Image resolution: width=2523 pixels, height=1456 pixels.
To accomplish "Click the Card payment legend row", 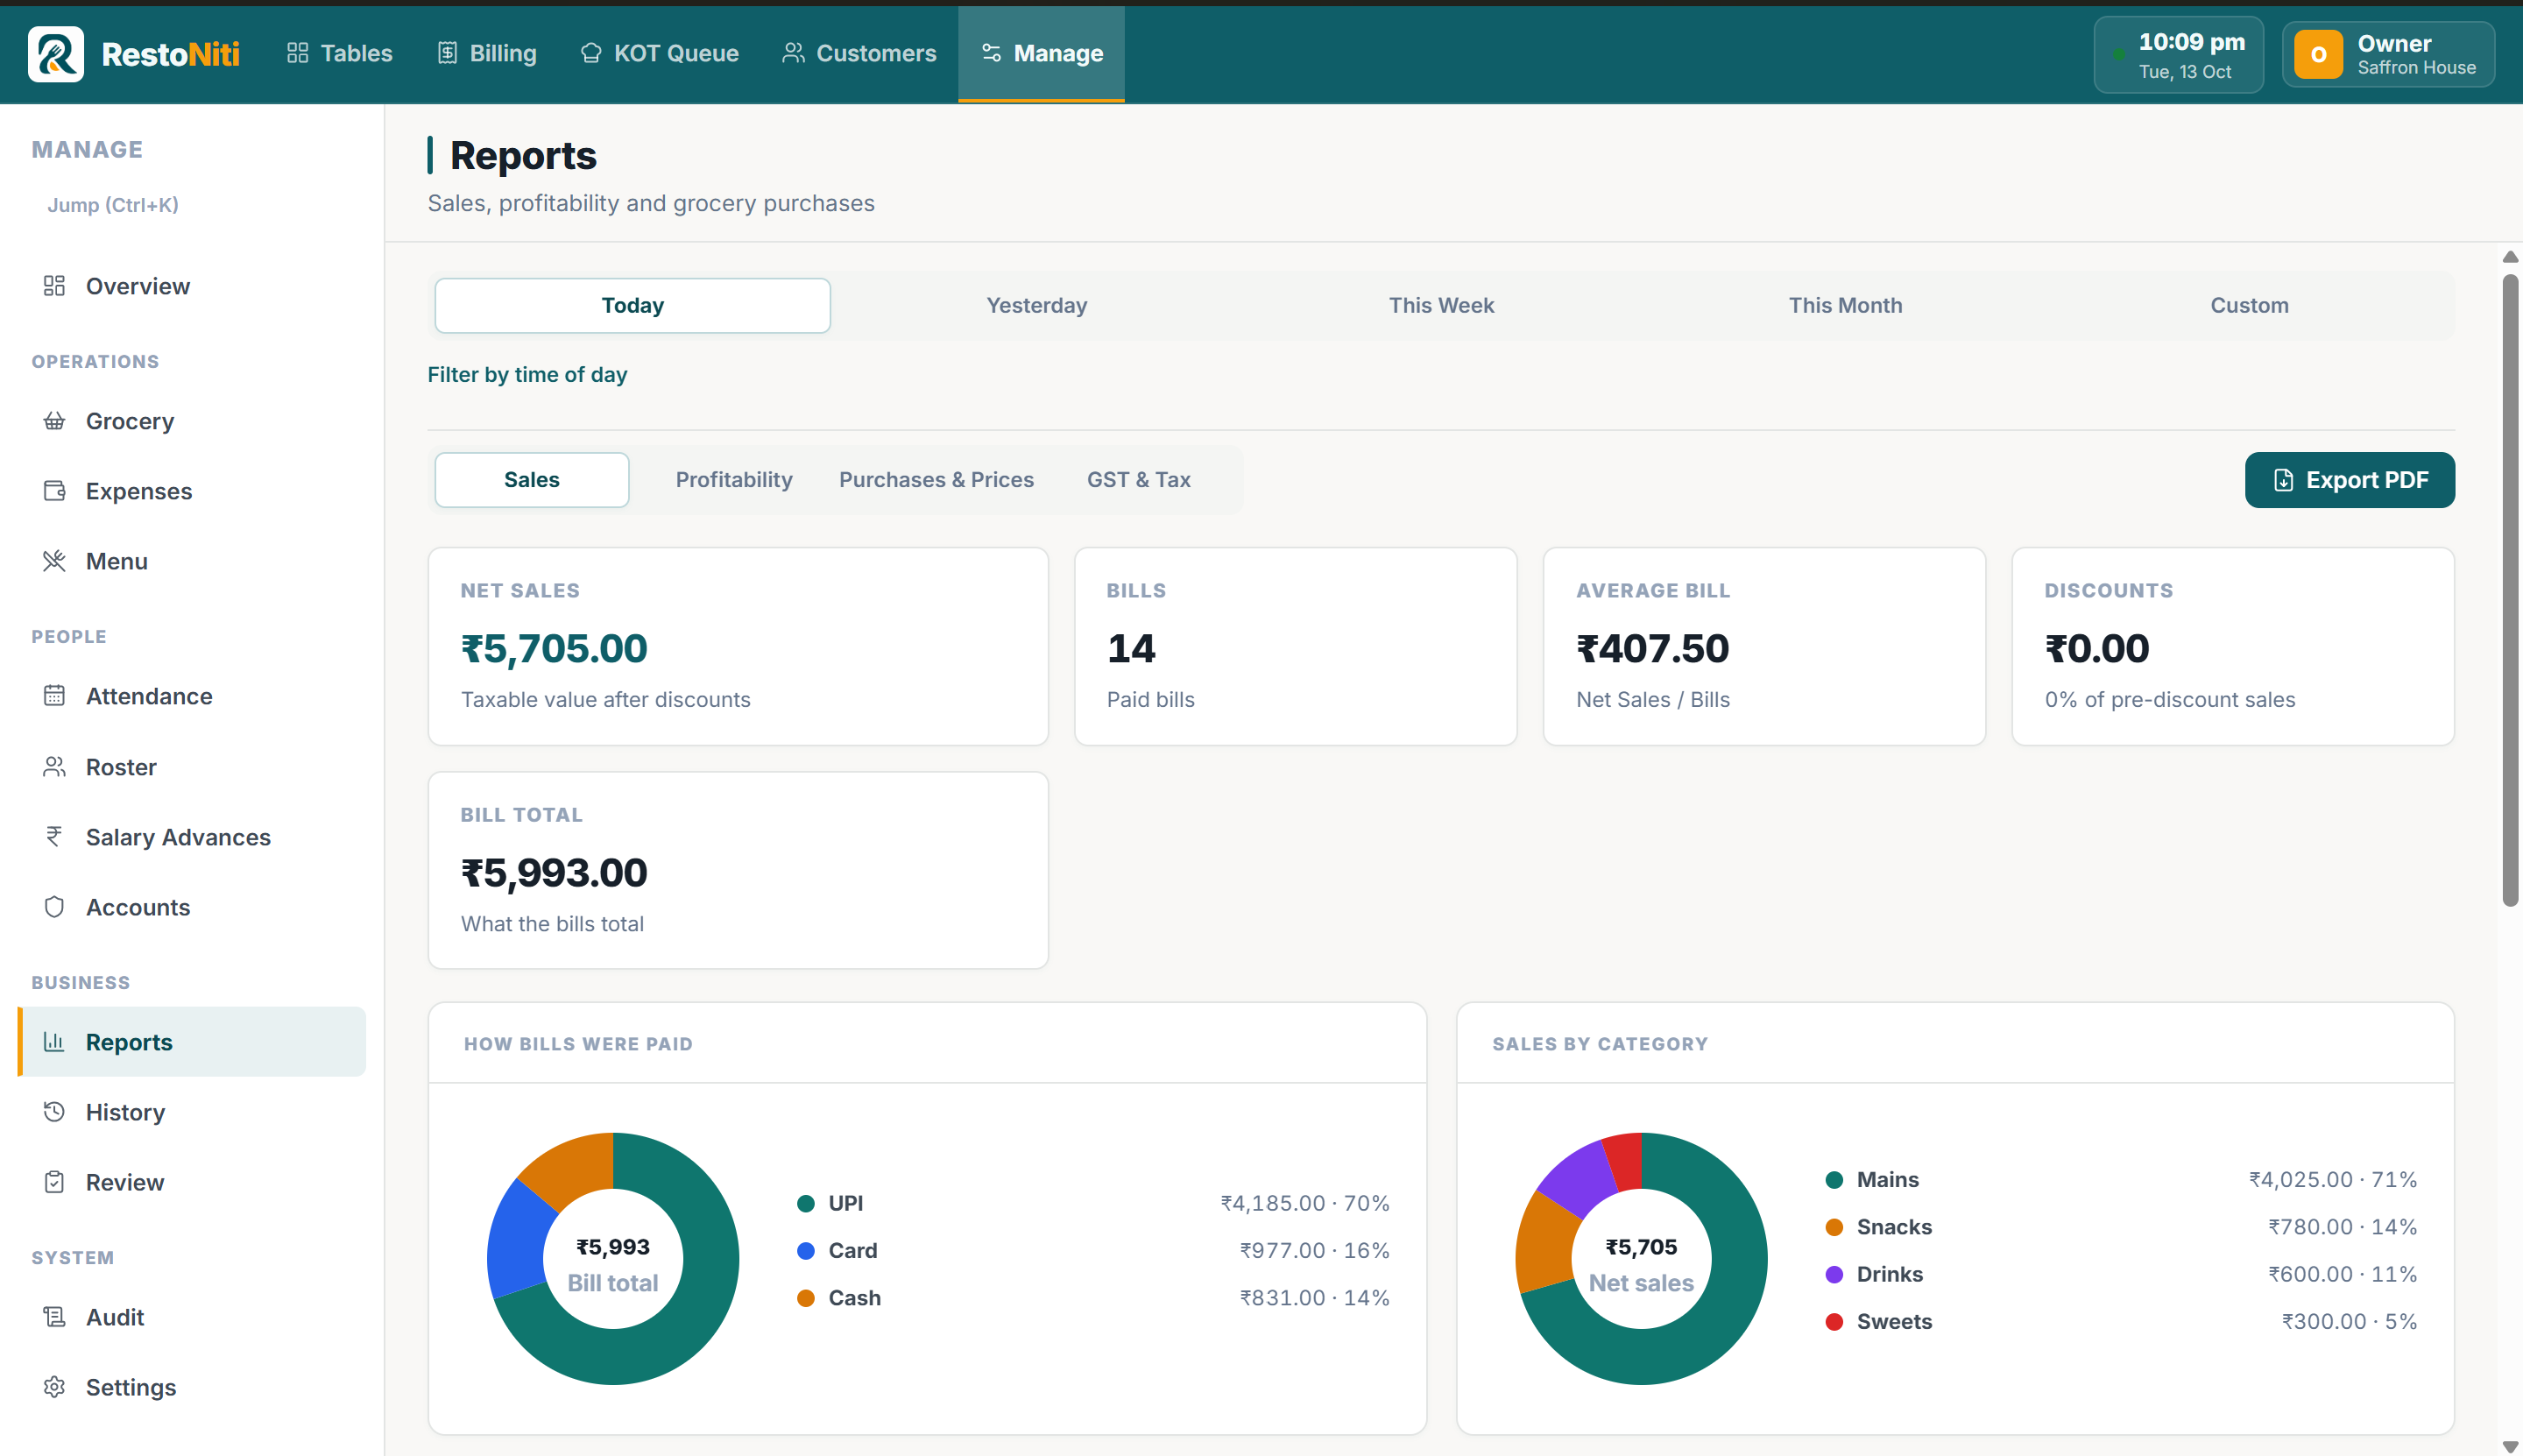I will click(x=1093, y=1250).
